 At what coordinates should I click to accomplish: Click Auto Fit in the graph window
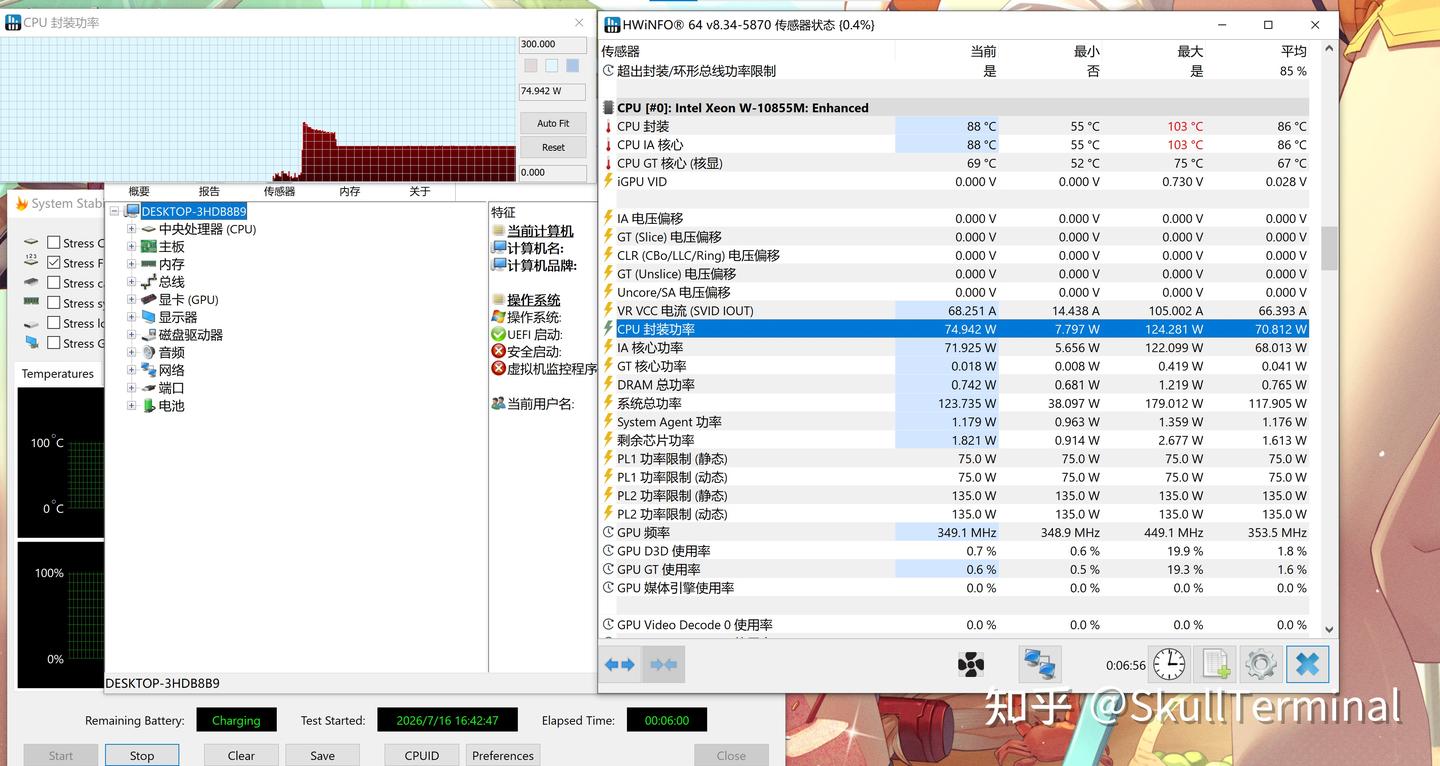tap(553, 123)
